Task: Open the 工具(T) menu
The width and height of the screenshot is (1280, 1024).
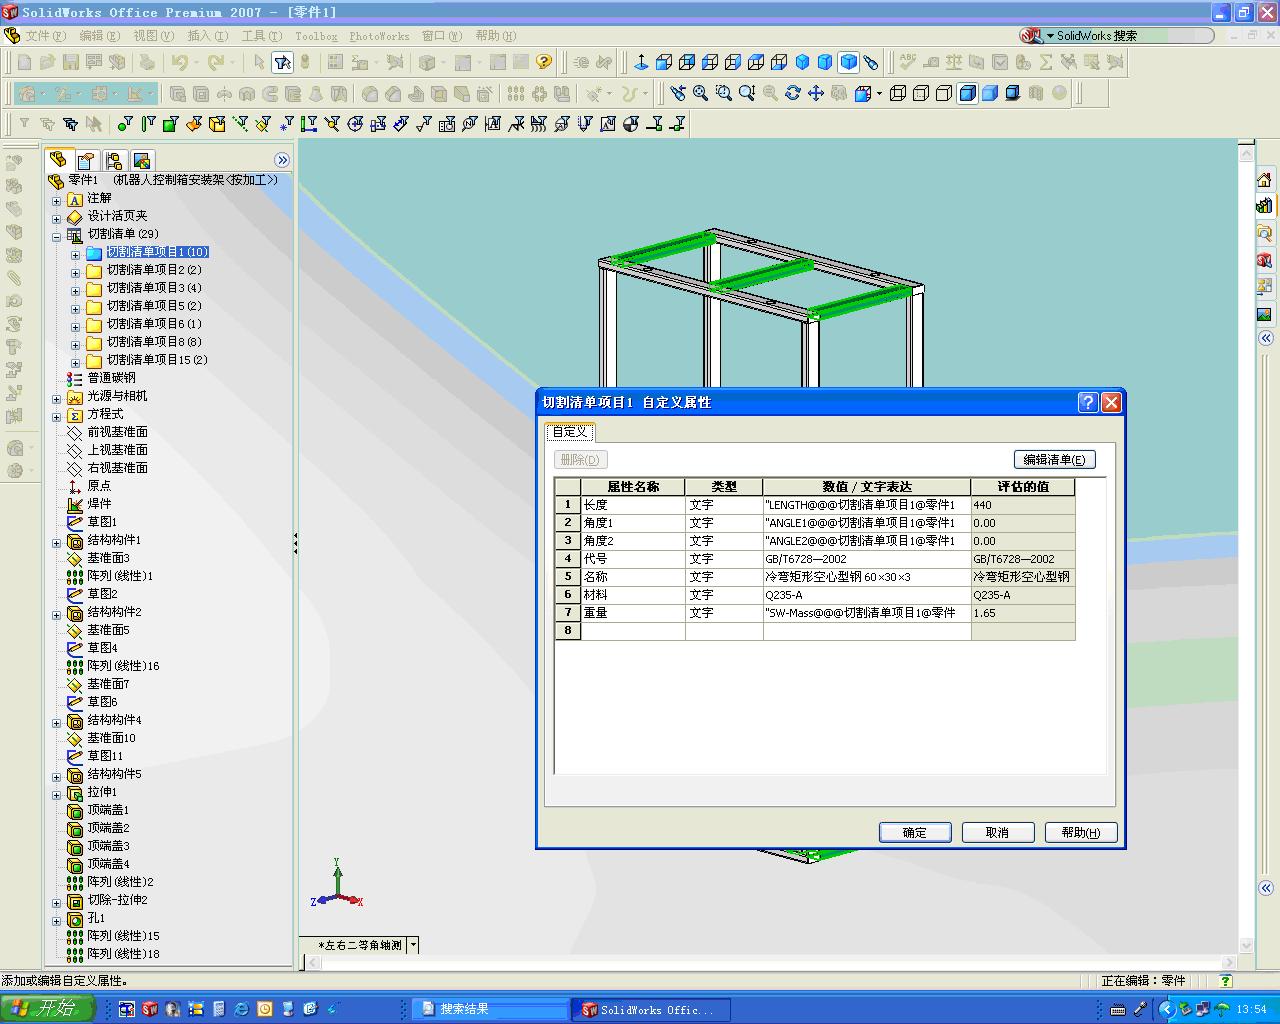Action: coord(262,36)
